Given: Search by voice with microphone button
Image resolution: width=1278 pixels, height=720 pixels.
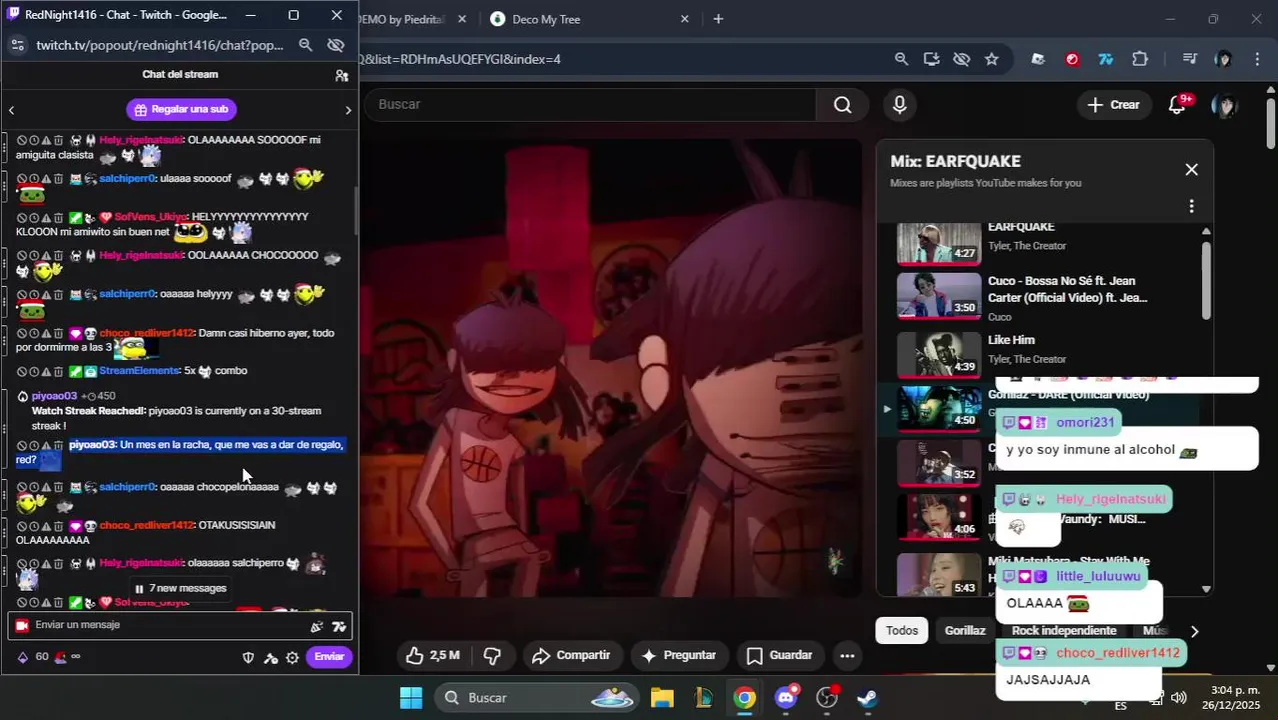Looking at the screenshot, I should coord(900,104).
